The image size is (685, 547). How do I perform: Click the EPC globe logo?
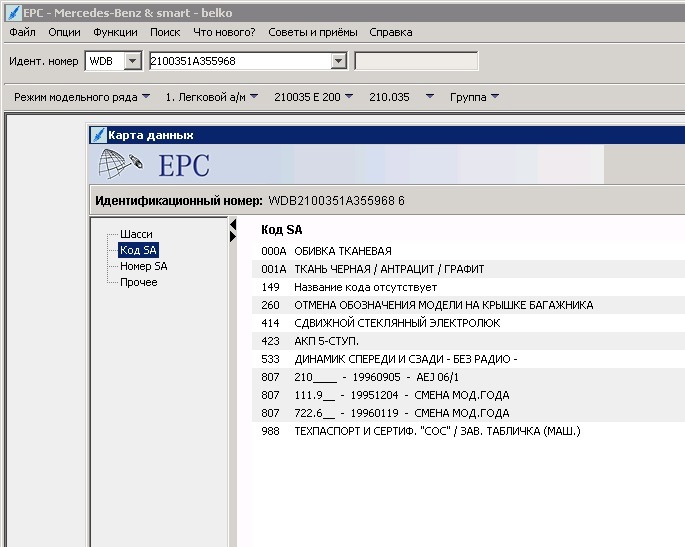(x=121, y=164)
